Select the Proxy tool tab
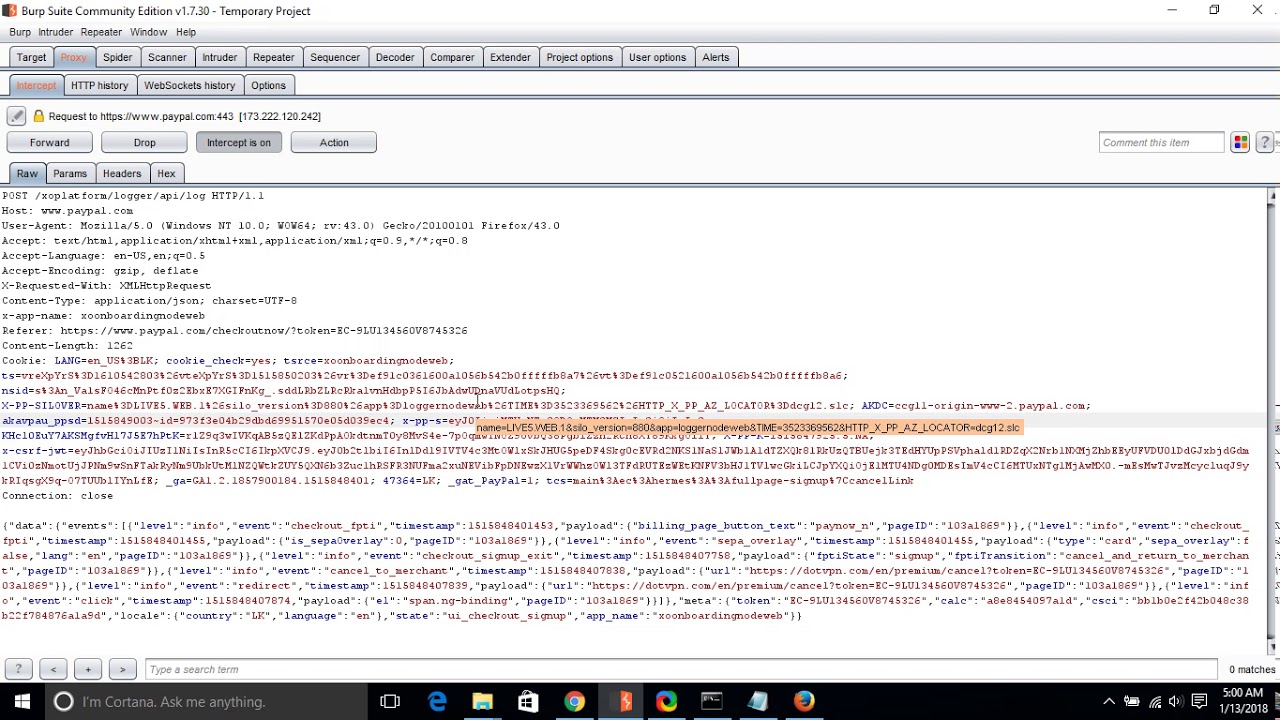The width and height of the screenshot is (1280, 720). pyautogui.click(x=73, y=57)
